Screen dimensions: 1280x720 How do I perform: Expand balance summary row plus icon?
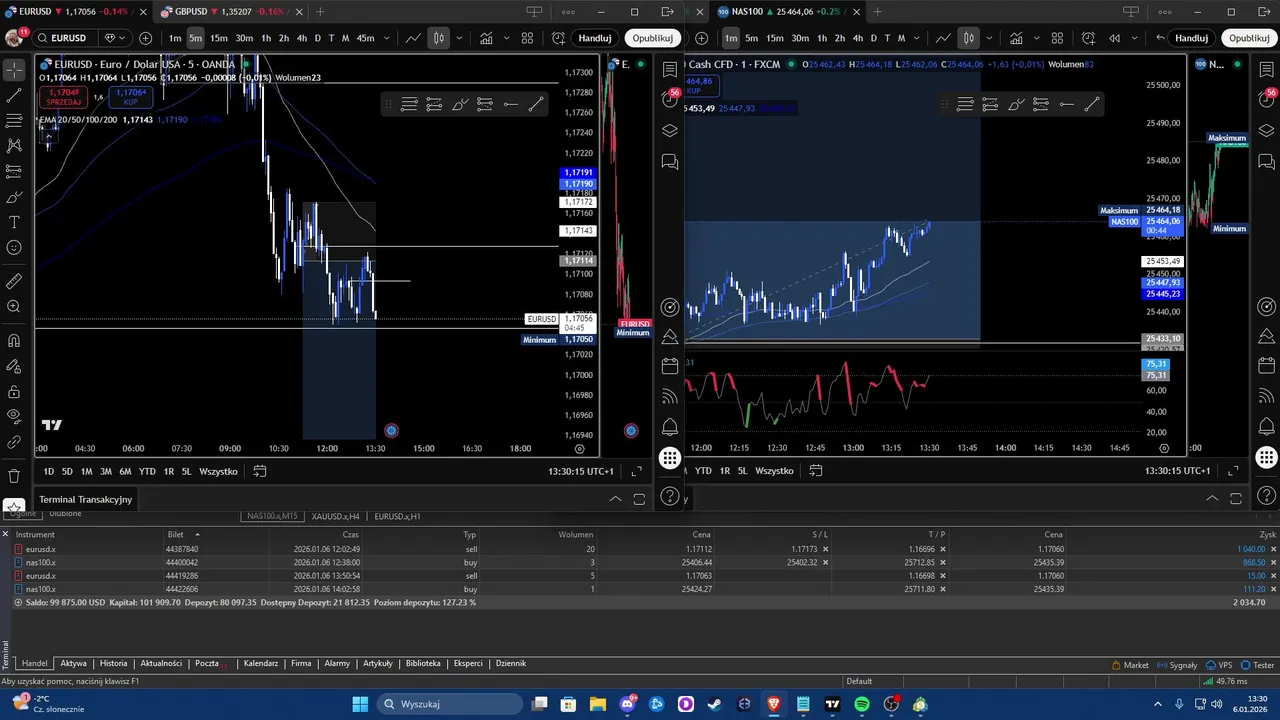[x=18, y=603]
